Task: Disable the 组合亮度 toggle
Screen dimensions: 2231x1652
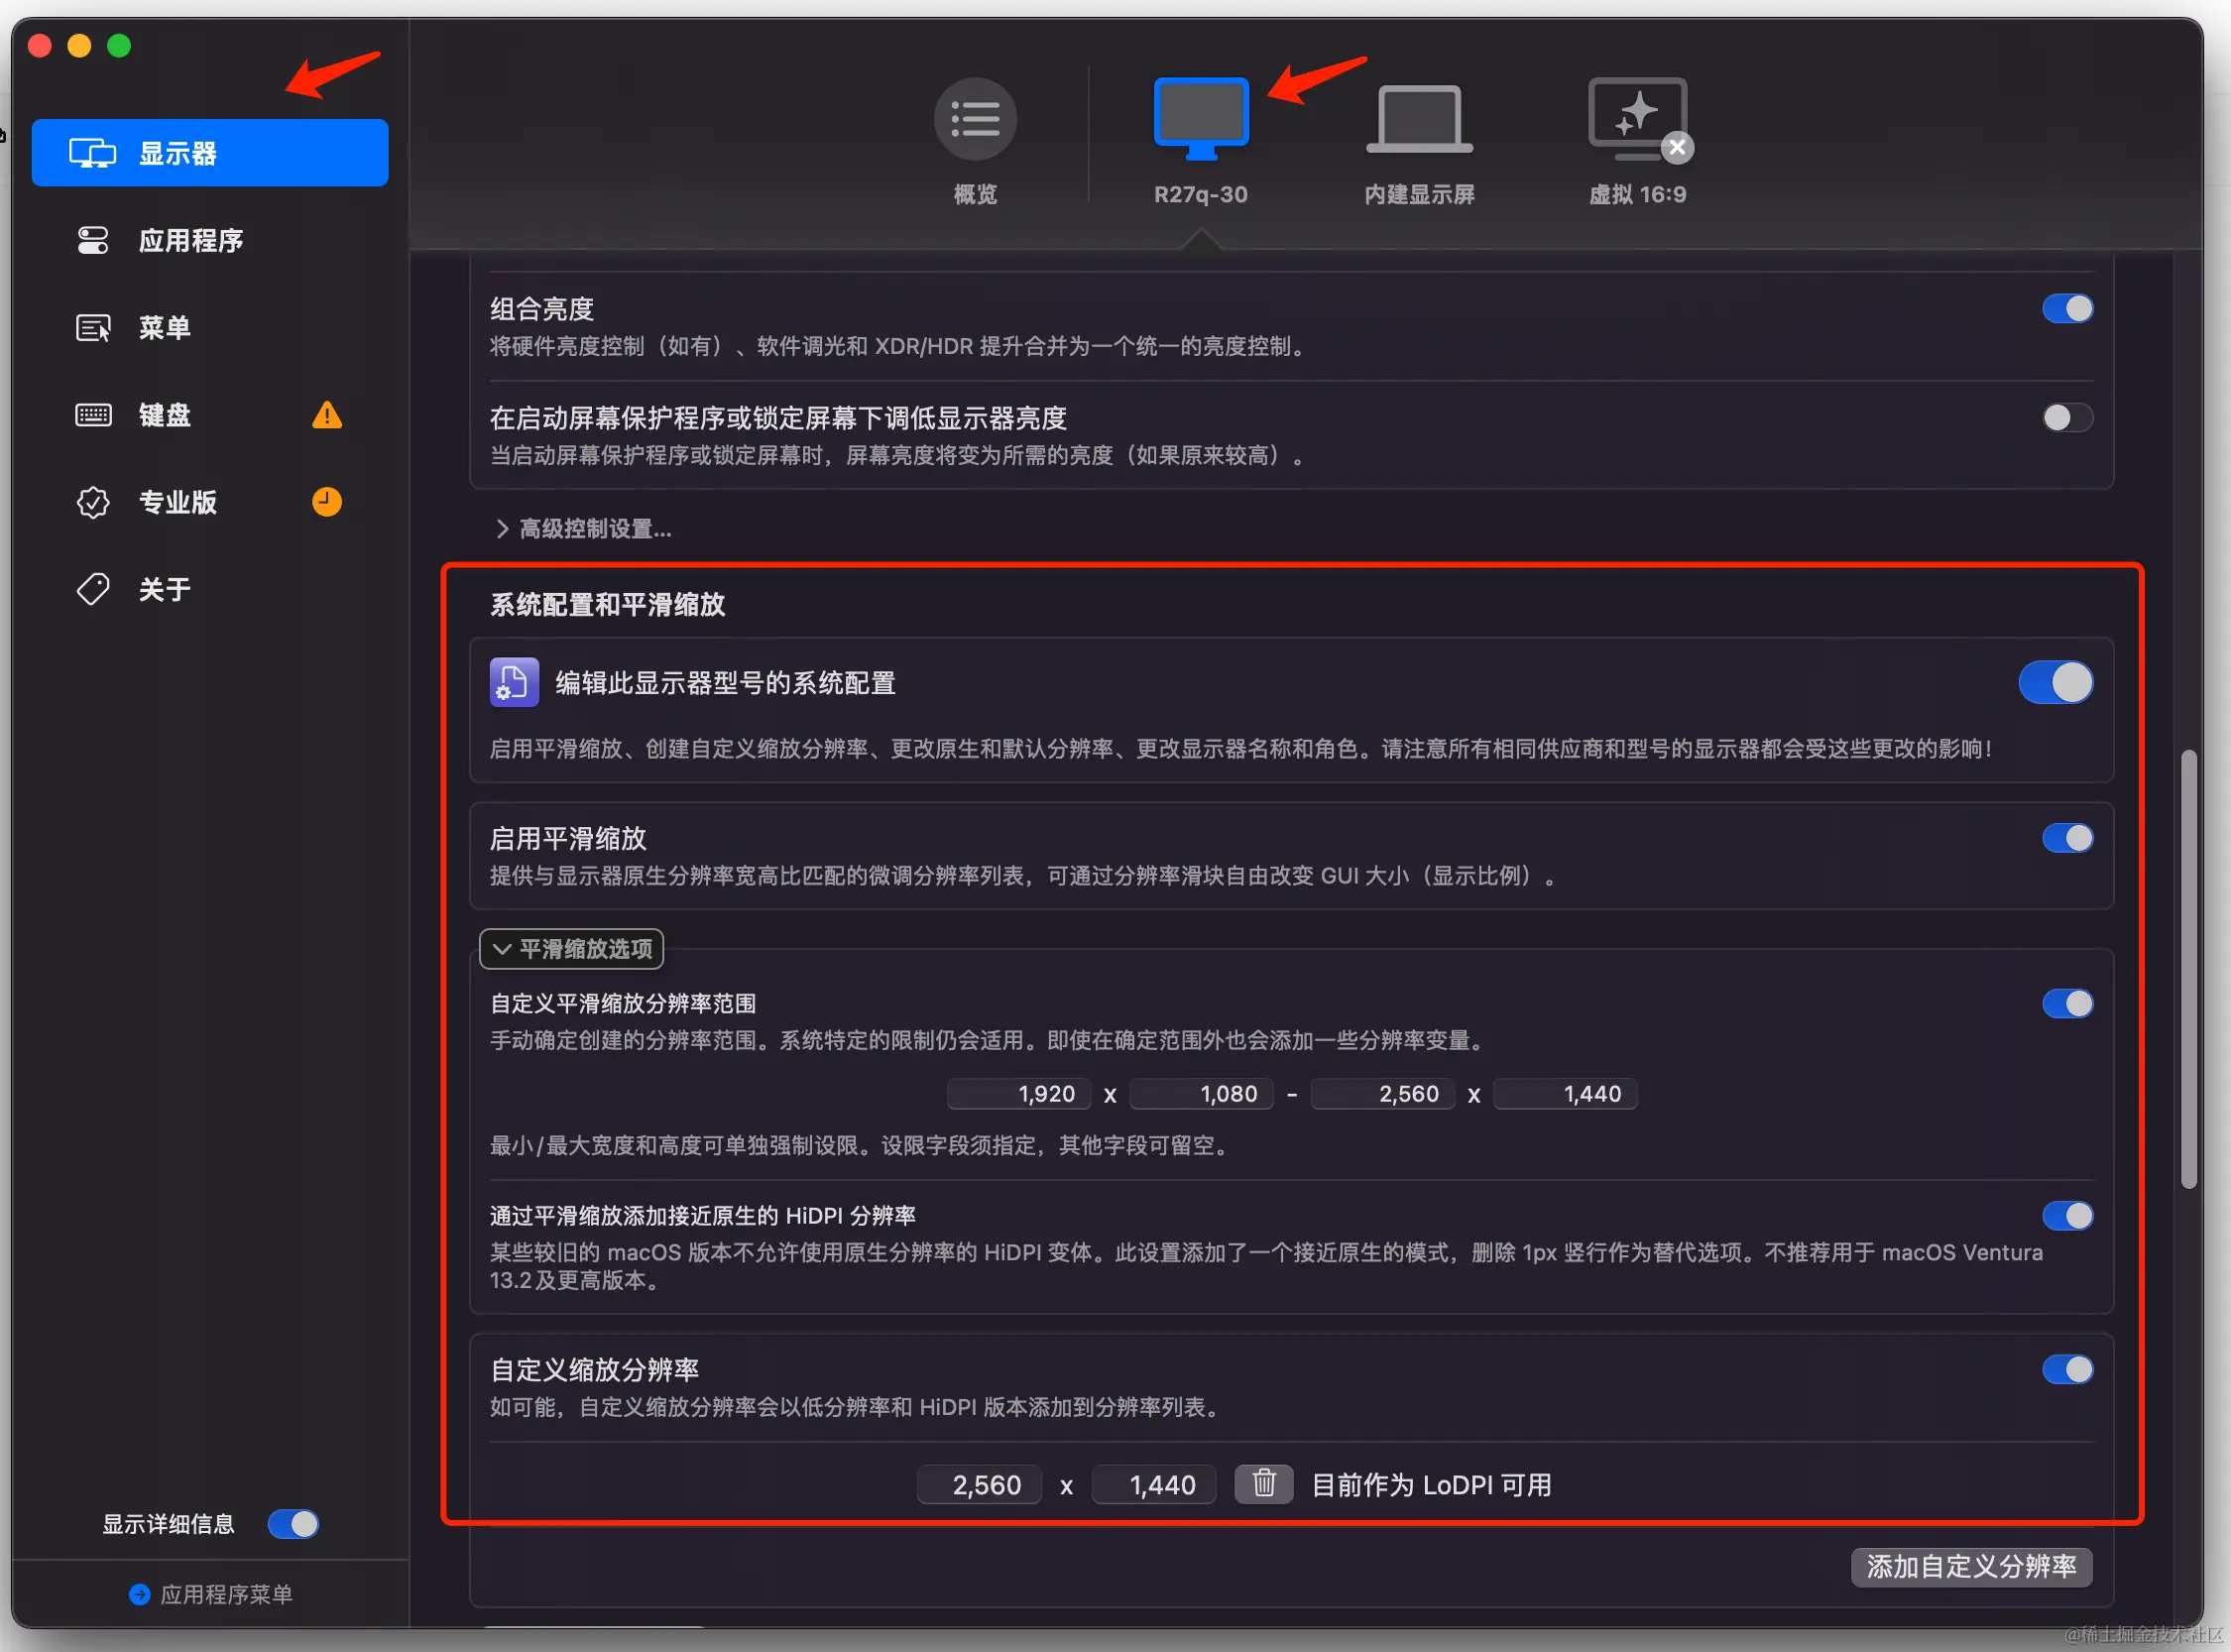Action: coord(2066,309)
